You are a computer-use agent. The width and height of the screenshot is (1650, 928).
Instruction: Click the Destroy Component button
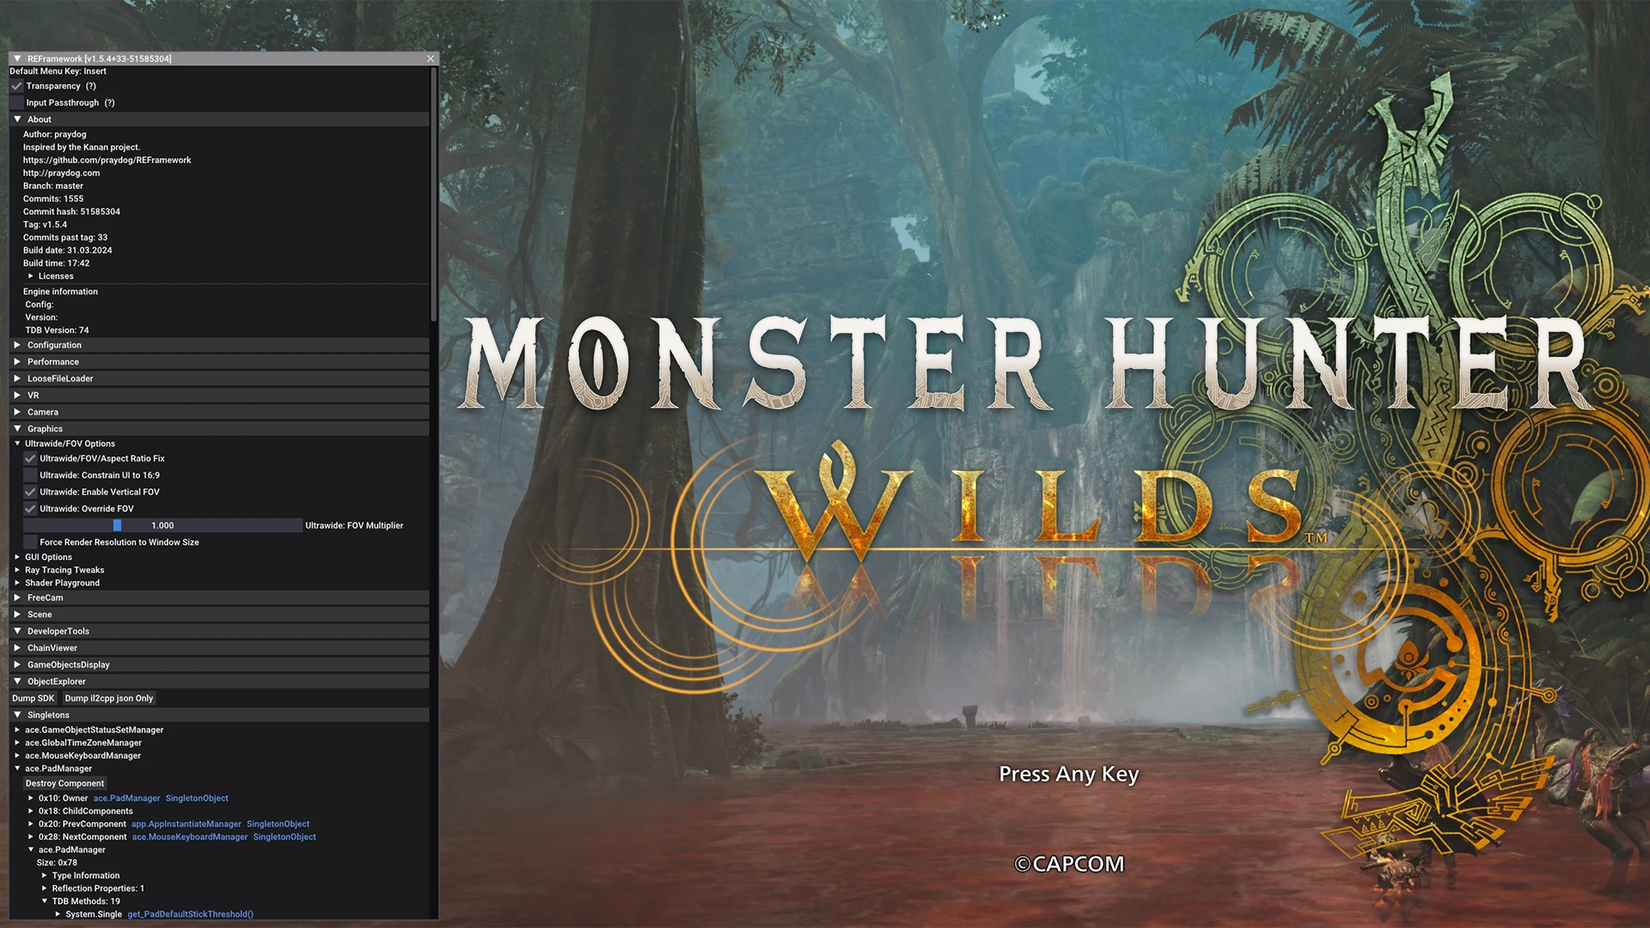tap(65, 784)
